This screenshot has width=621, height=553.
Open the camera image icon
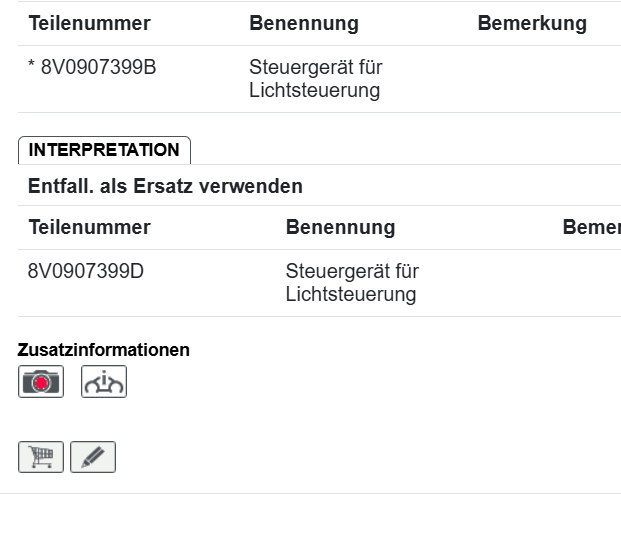pos(41,381)
